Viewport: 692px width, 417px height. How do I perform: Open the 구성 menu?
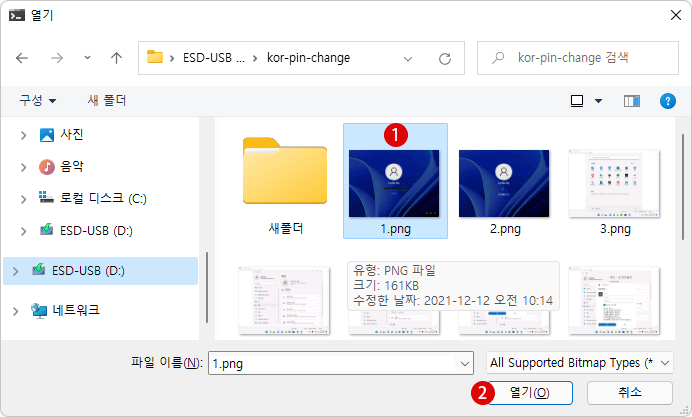[38, 100]
